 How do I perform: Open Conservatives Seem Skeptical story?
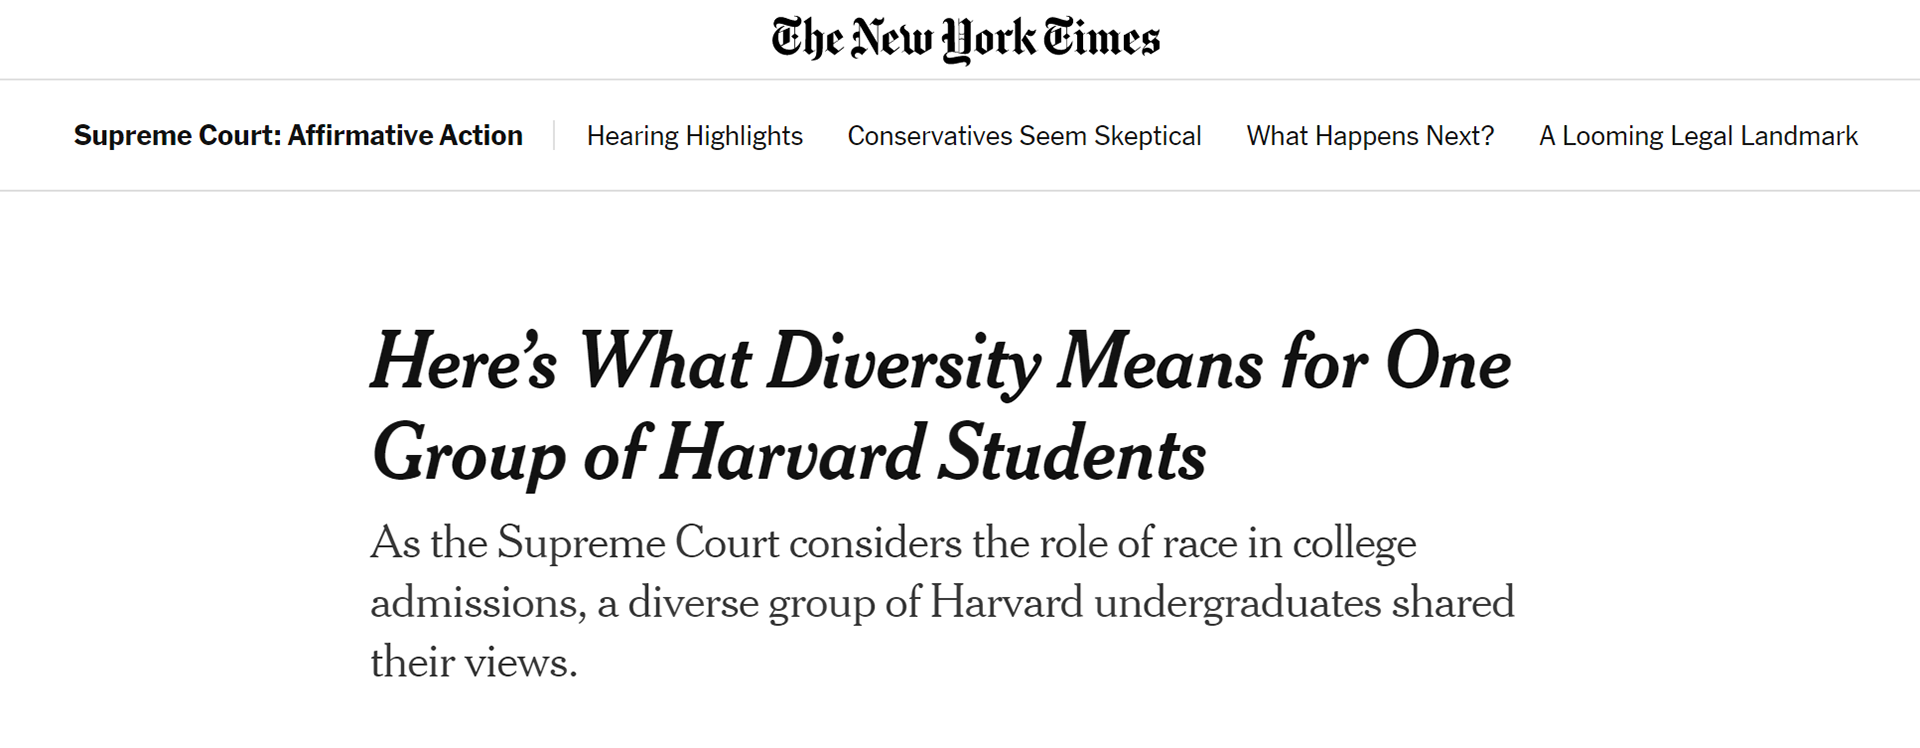click(x=1024, y=136)
